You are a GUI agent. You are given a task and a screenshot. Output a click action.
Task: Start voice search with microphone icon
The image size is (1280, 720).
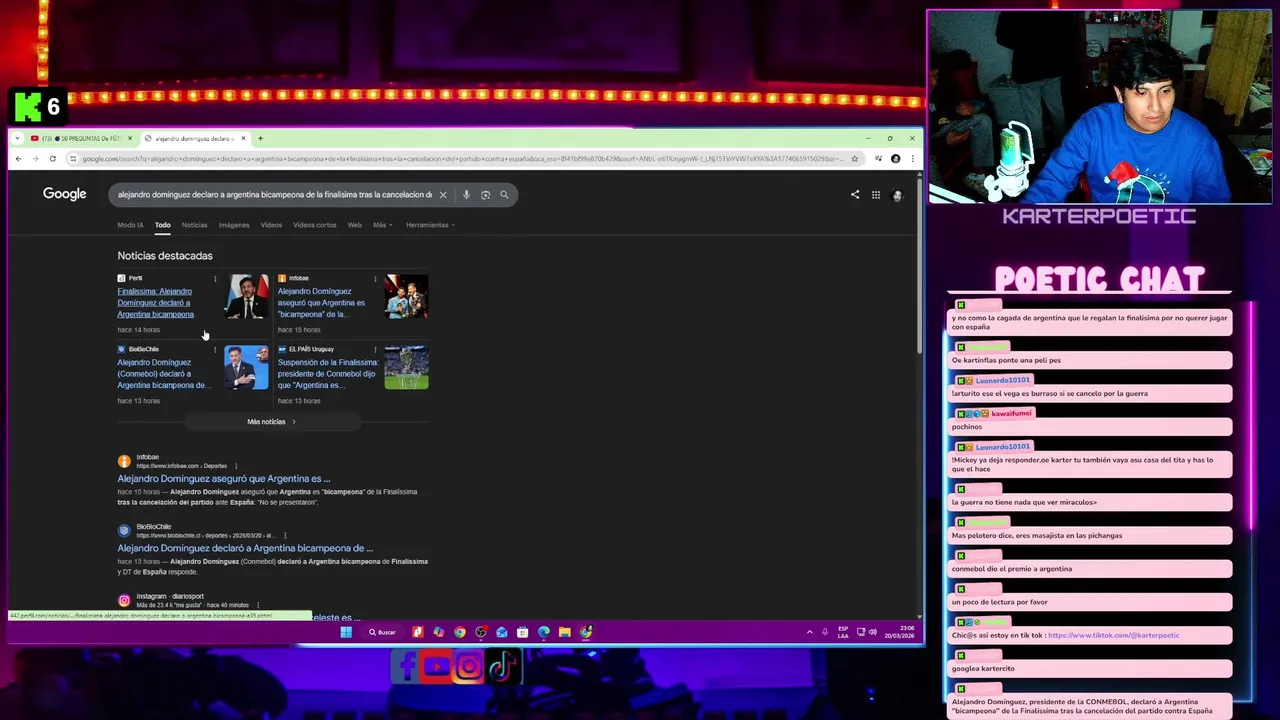point(466,195)
